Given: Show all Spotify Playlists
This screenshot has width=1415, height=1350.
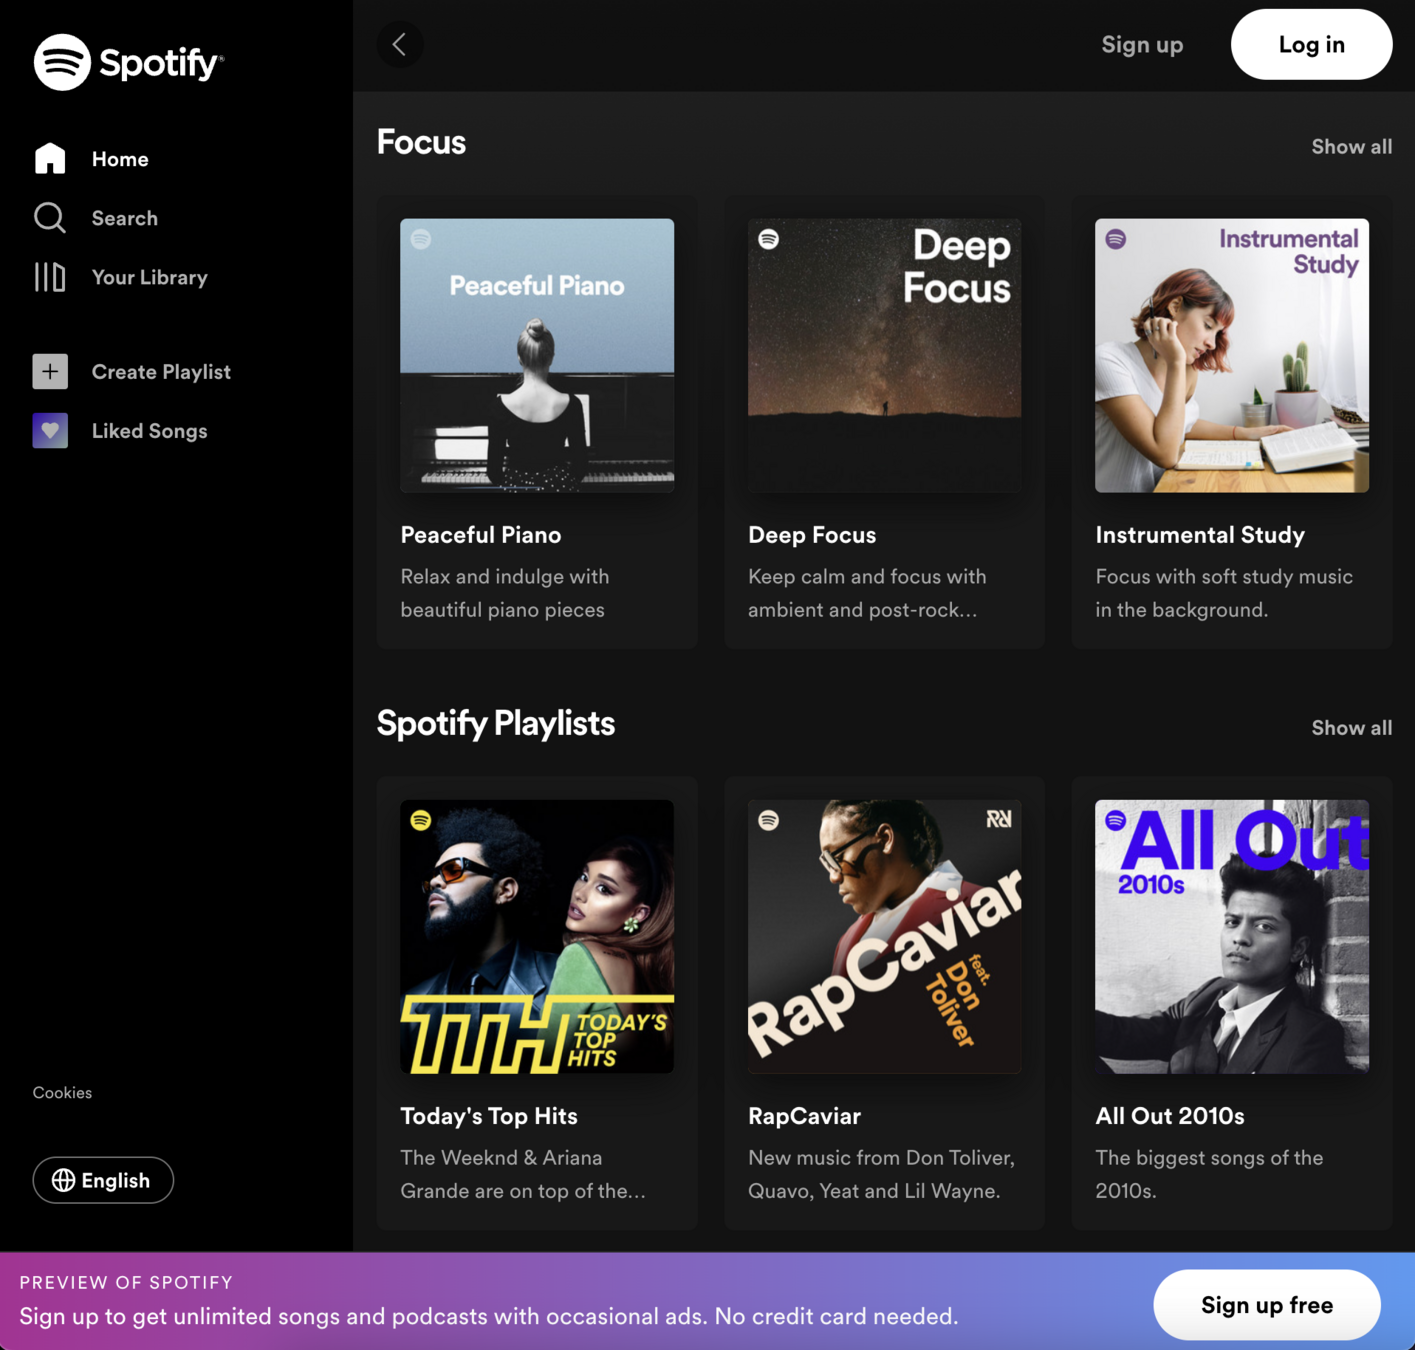Looking at the screenshot, I should coord(1351,728).
